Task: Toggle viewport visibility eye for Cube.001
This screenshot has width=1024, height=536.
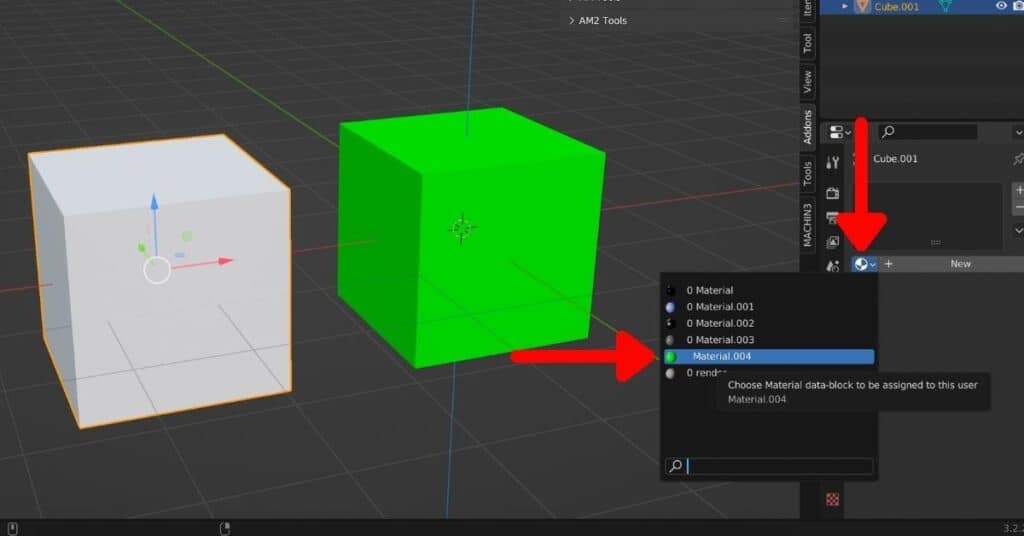Action: (1001, 6)
